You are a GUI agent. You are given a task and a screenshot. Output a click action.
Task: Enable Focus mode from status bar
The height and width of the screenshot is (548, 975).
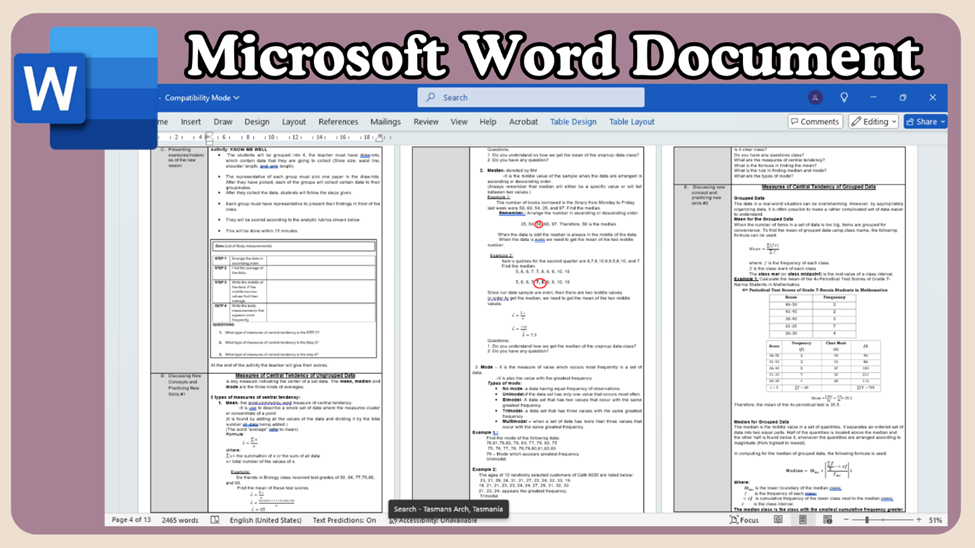pyautogui.click(x=744, y=520)
